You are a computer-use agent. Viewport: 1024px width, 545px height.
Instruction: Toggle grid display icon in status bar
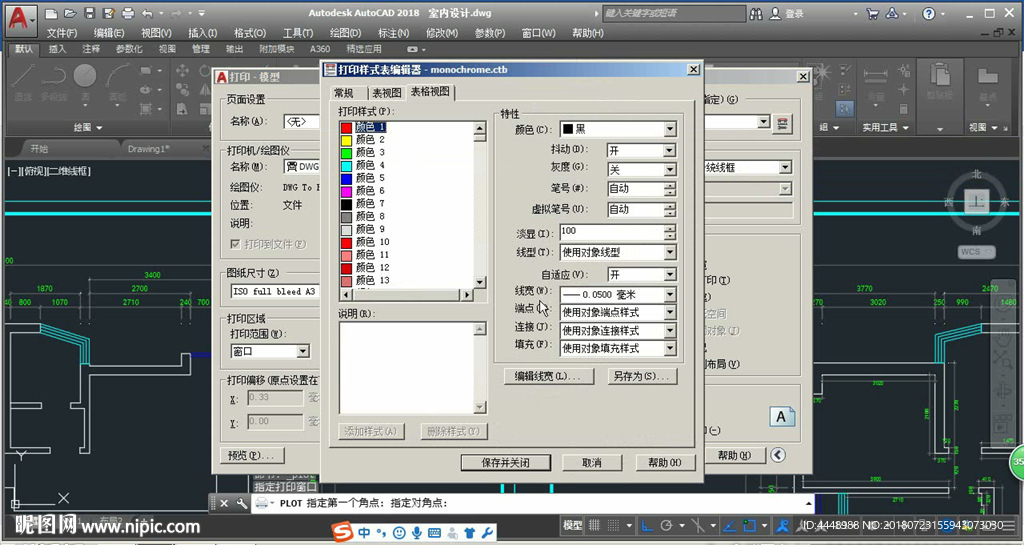click(594, 525)
